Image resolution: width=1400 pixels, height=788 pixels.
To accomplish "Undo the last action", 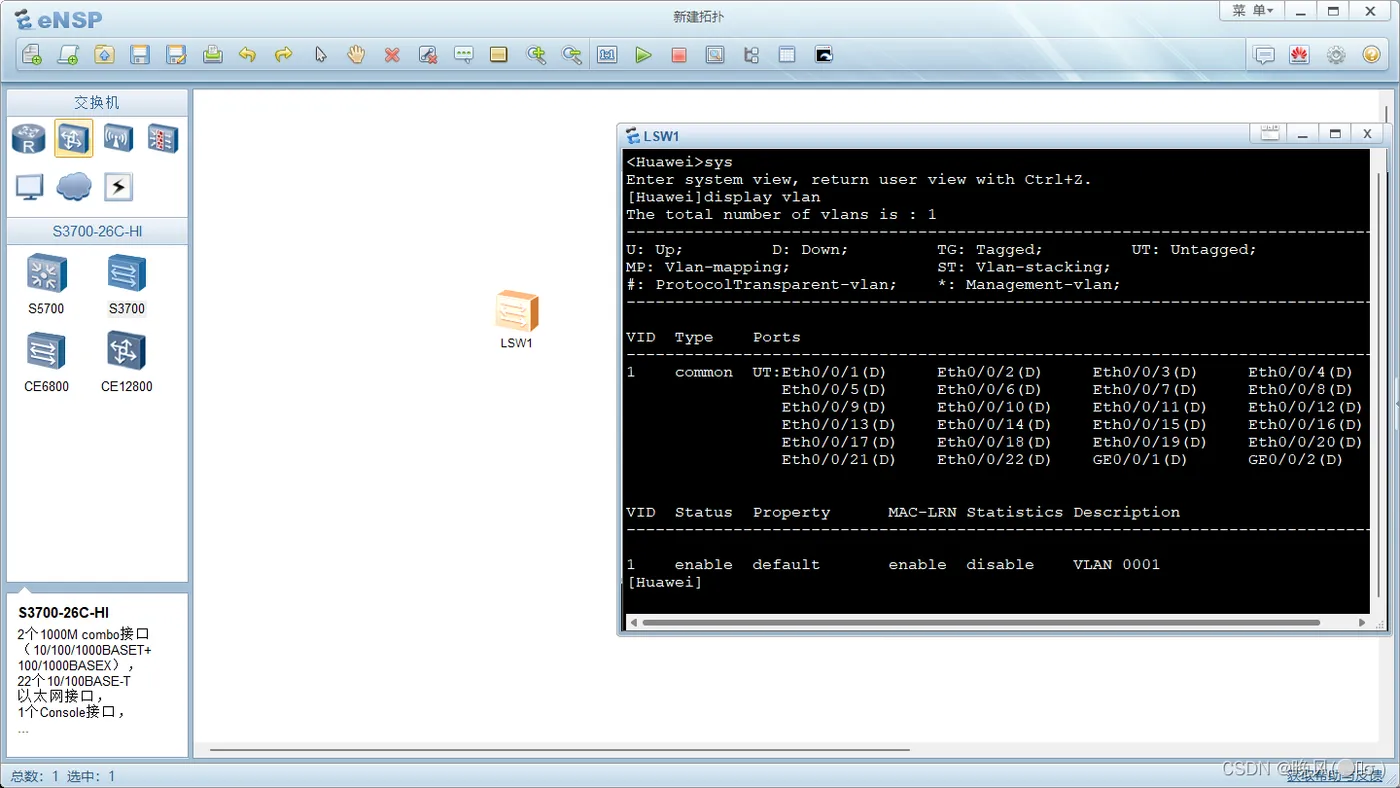I will pyautogui.click(x=248, y=55).
